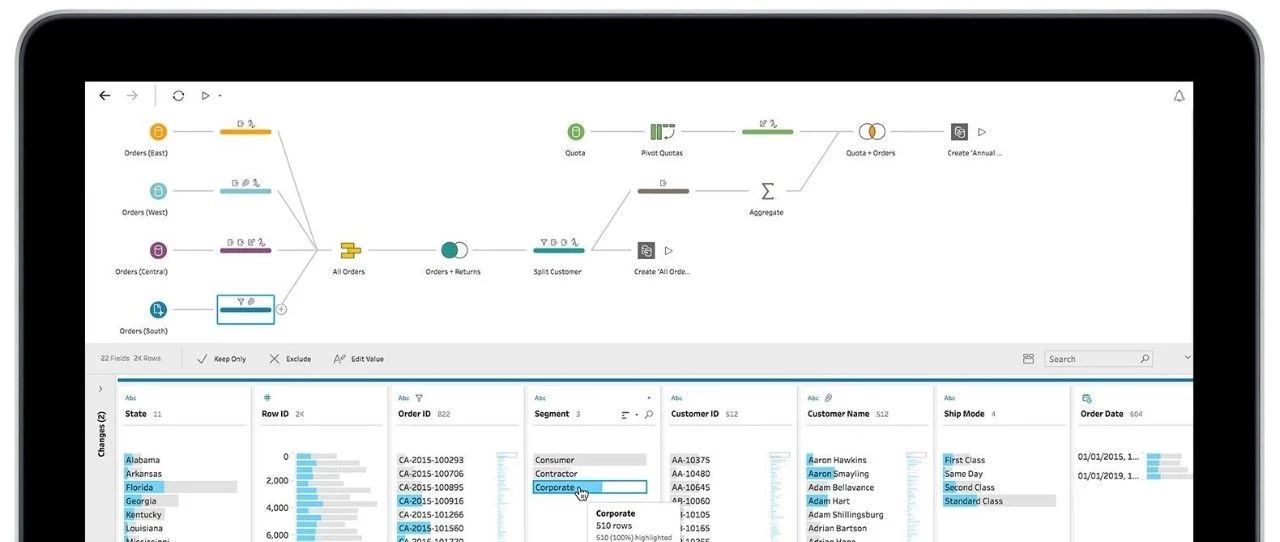
Task: Toggle the profile view layout icon
Action: 1028,359
